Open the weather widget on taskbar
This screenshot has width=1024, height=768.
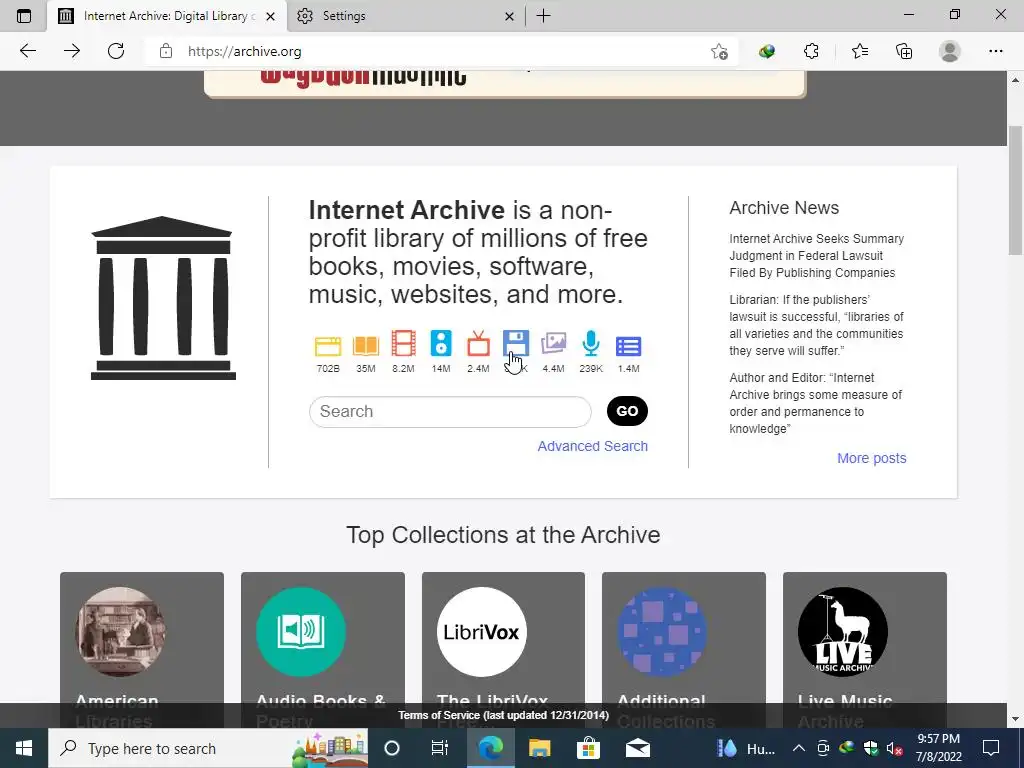(745, 748)
